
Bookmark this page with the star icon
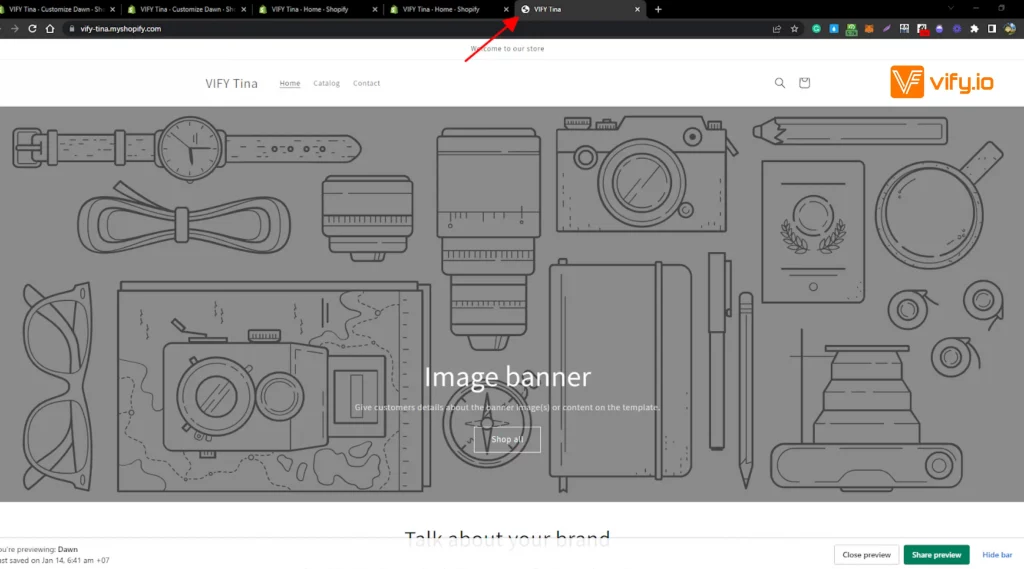tap(794, 29)
